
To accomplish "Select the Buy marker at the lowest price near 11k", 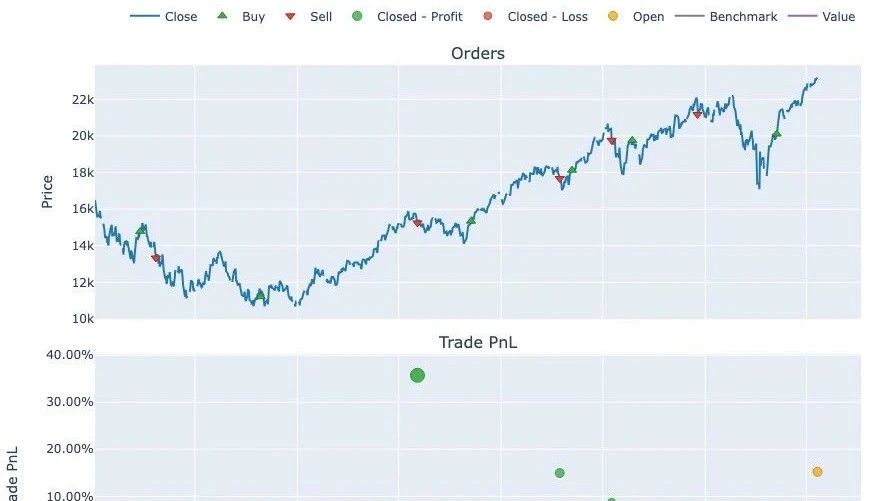I will [x=260, y=295].
